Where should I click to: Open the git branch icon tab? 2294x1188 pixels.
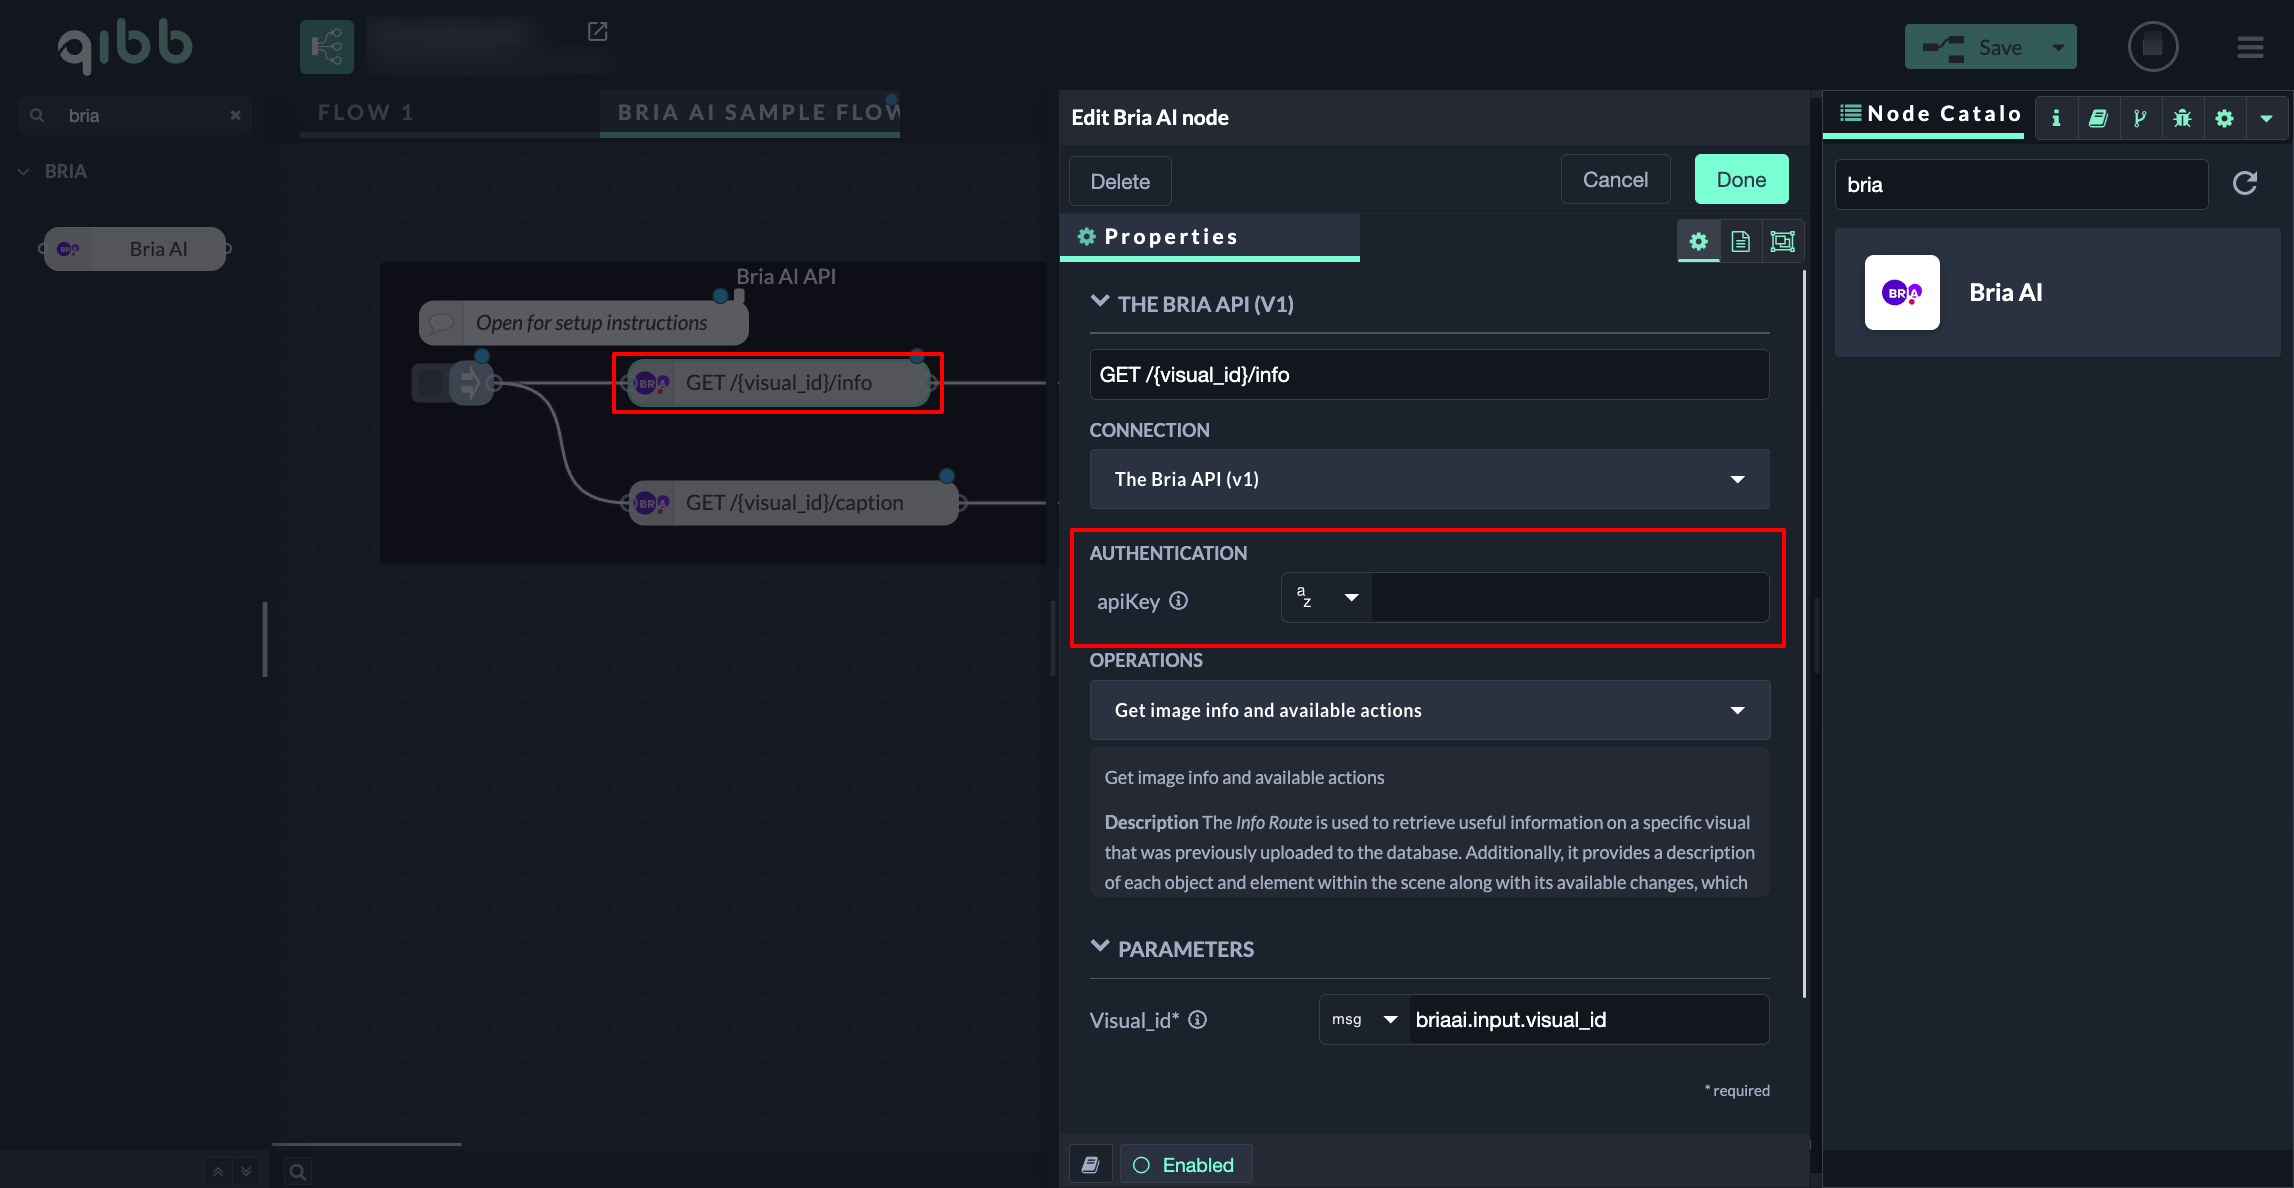click(2140, 118)
